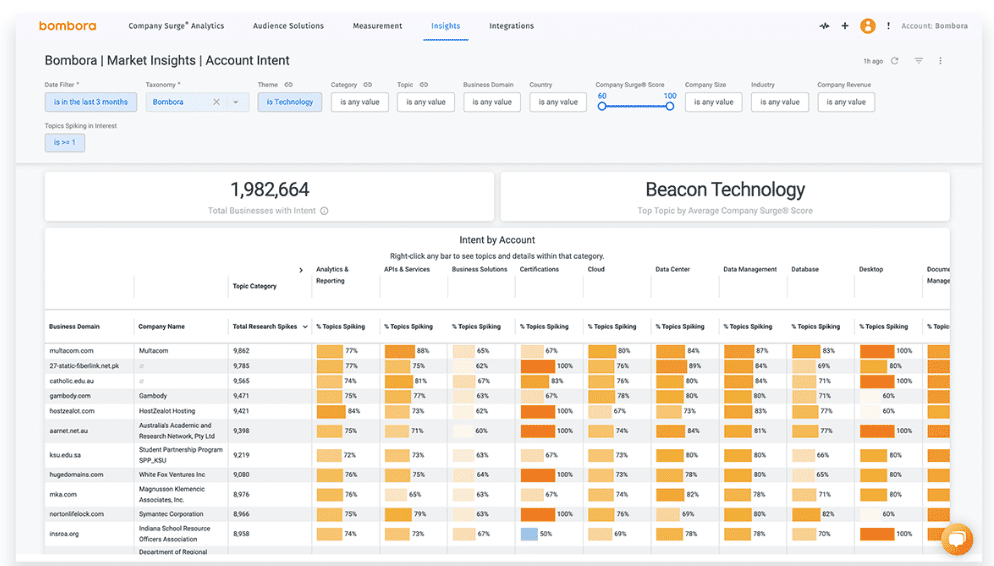The height and width of the screenshot is (566, 994).
Task: Click the 9,862 research spikes value
Action: [241, 351]
